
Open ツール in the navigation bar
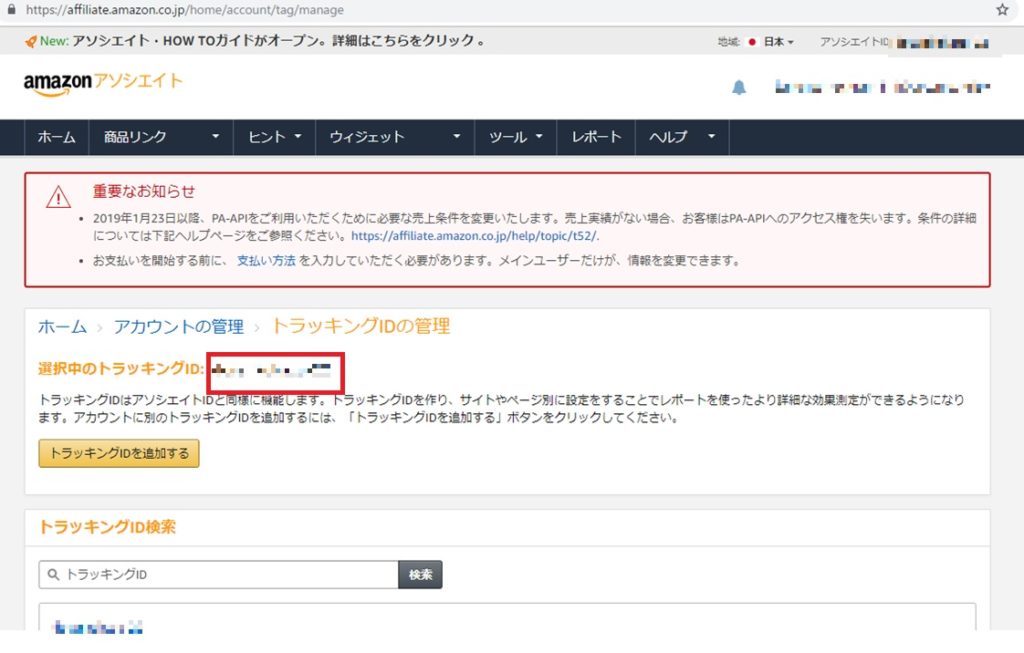(x=508, y=137)
